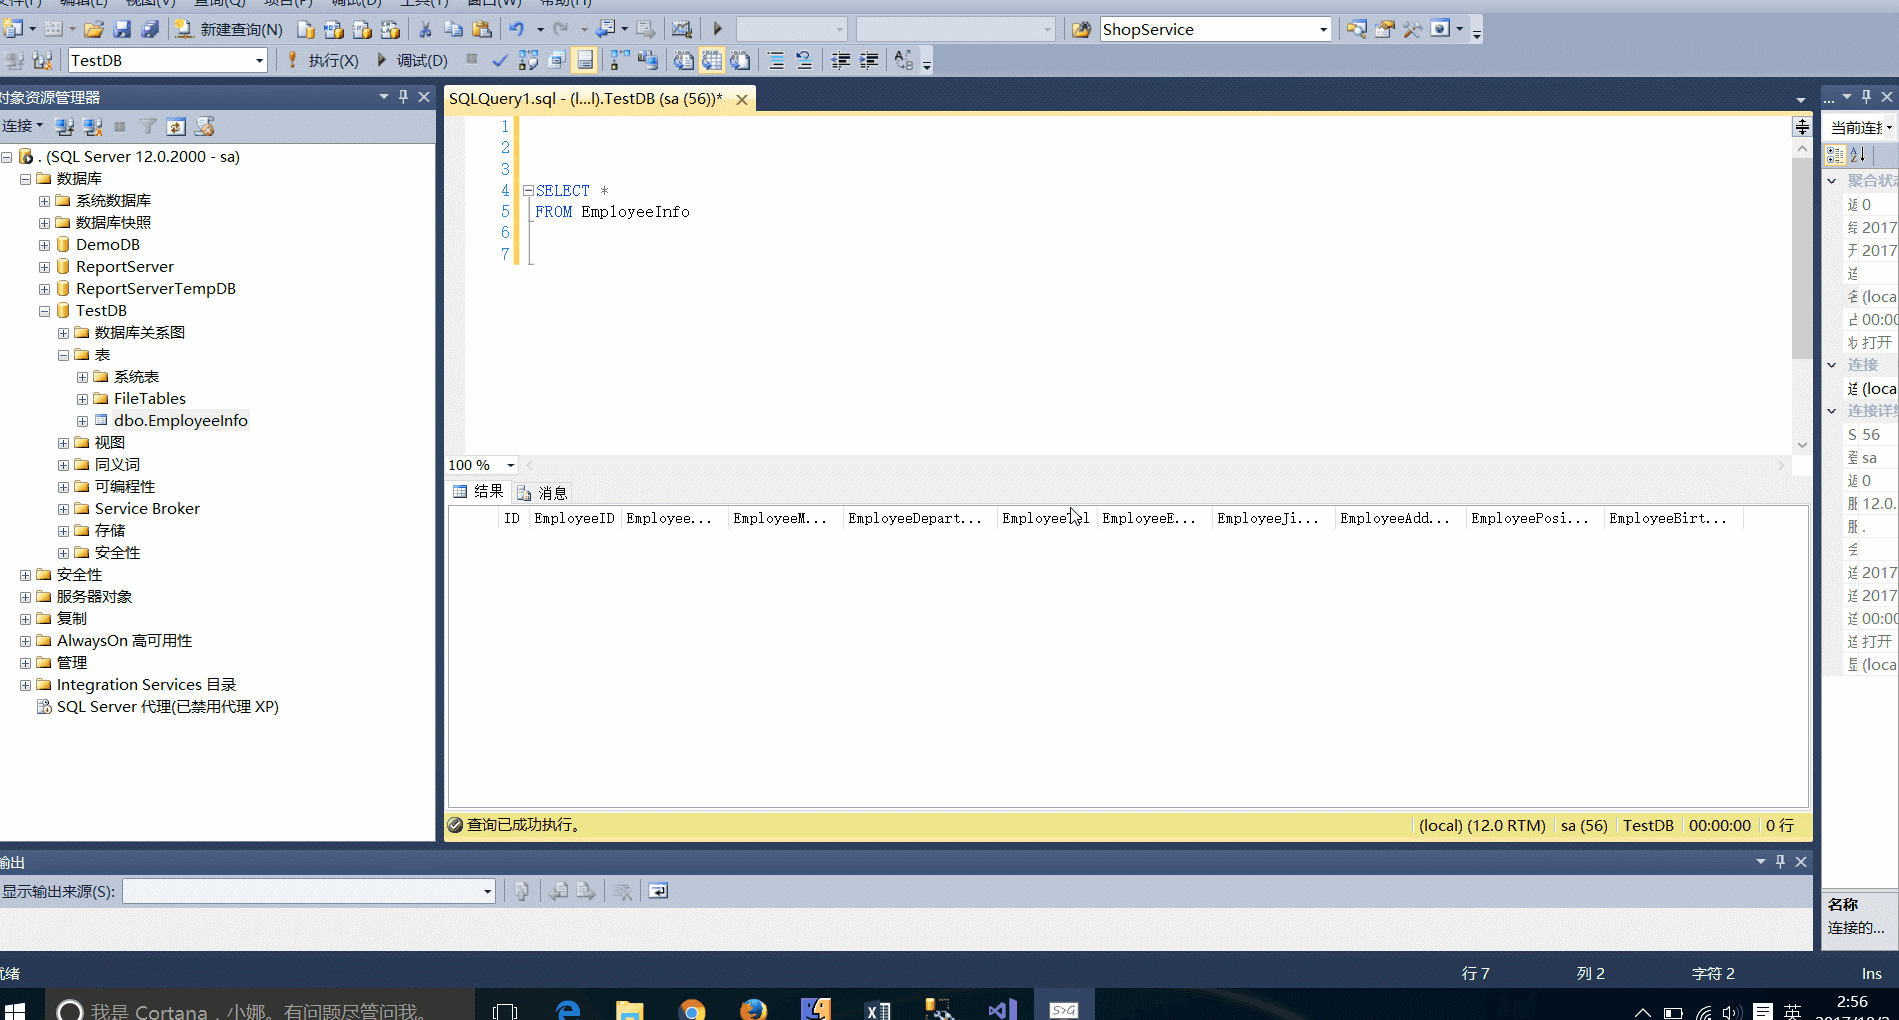Screen dimensions: 1899x1020
Task: Collapse the 表 folder node
Action: pyautogui.click(x=63, y=355)
